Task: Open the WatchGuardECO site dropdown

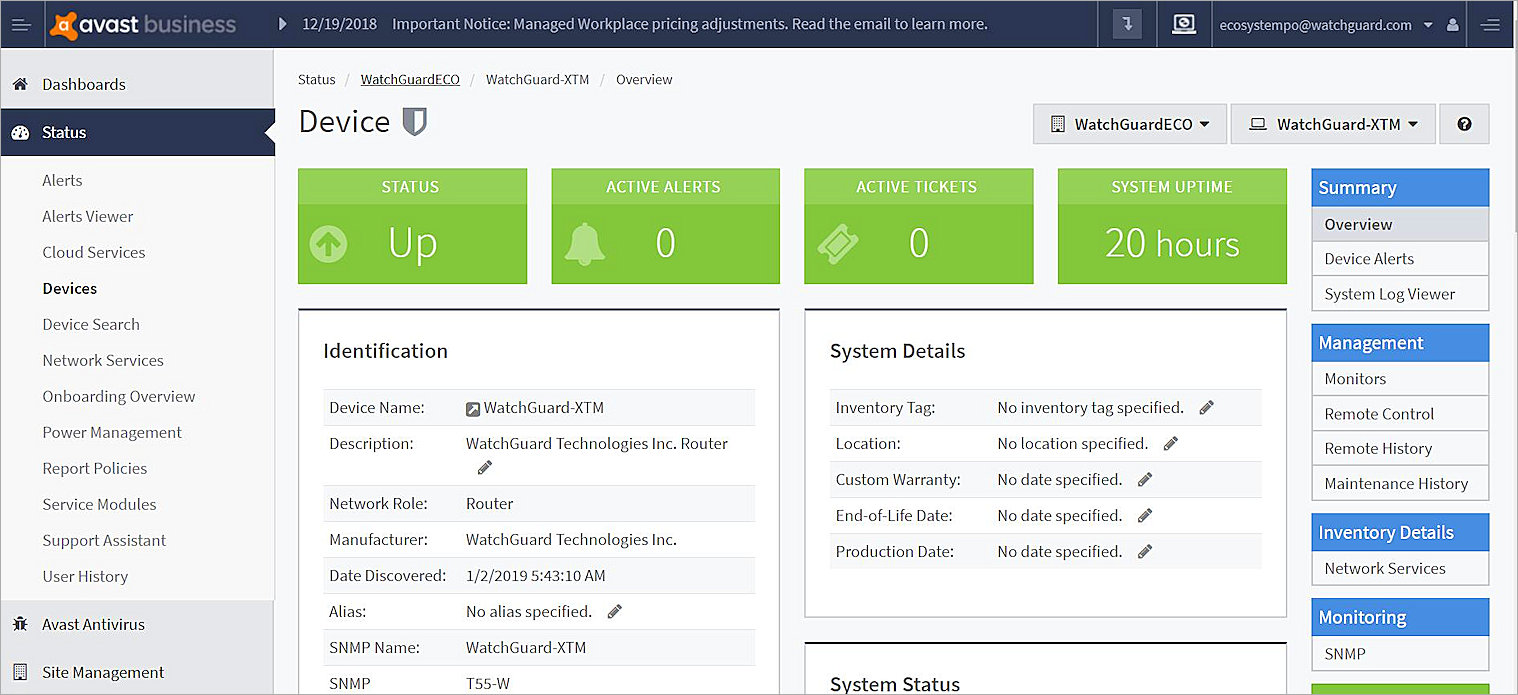Action: click(1129, 123)
